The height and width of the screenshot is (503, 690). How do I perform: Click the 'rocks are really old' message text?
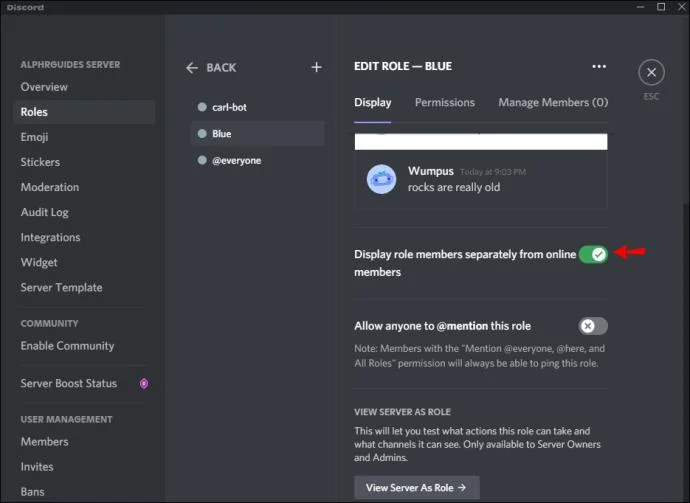coord(454,187)
